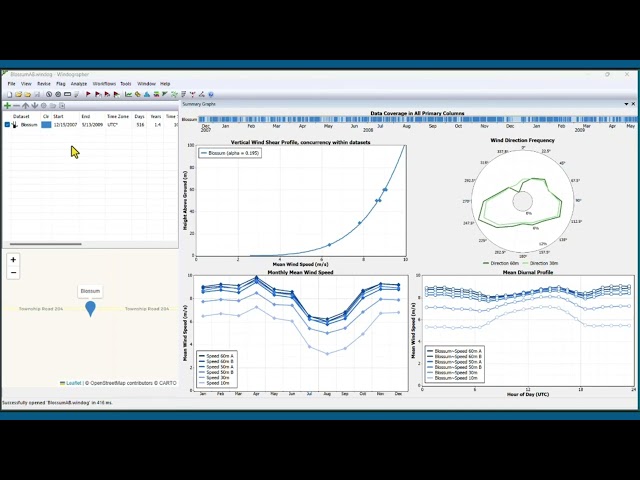The height and width of the screenshot is (480, 640).
Task: Click the Days column header
Action: (x=140, y=116)
